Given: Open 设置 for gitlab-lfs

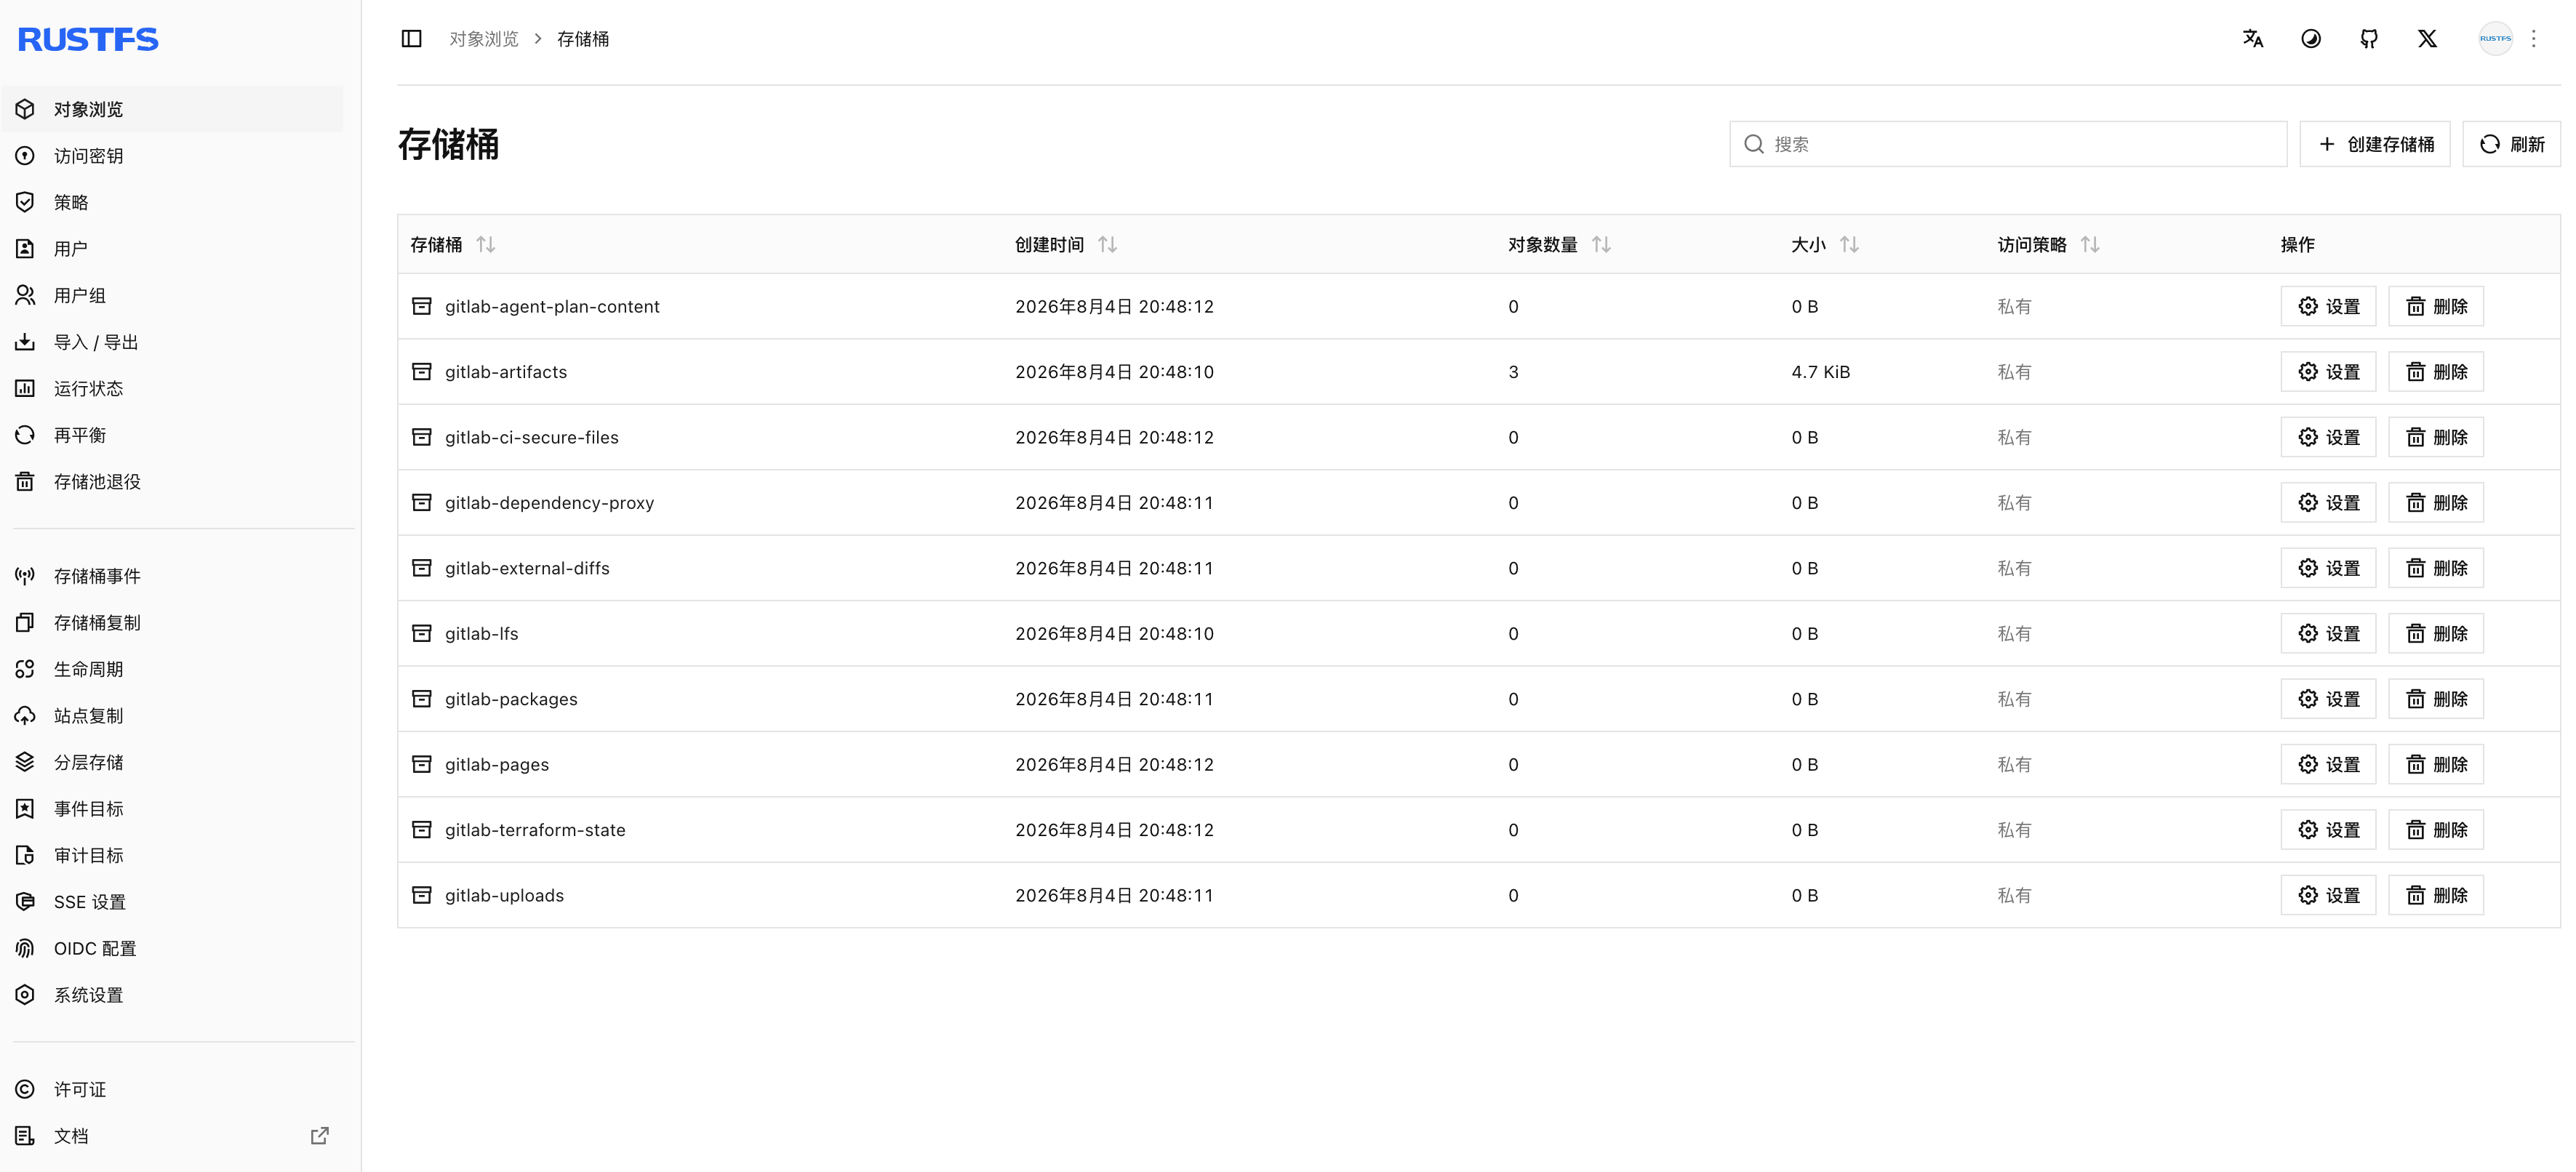Looking at the screenshot, I should [x=2328, y=633].
